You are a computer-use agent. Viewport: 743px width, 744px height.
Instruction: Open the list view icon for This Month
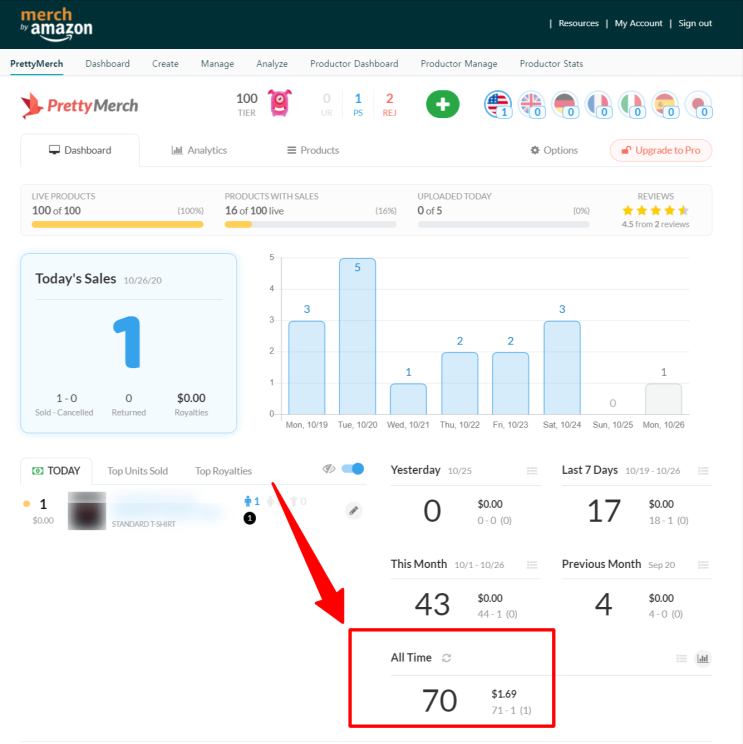click(532, 565)
